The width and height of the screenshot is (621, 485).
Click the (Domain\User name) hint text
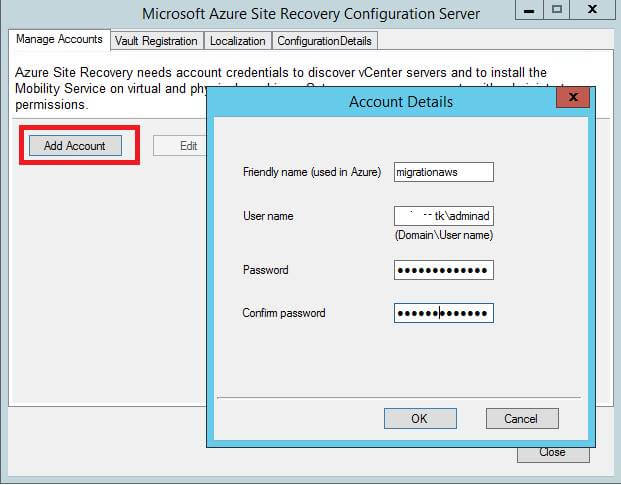pos(444,235)
